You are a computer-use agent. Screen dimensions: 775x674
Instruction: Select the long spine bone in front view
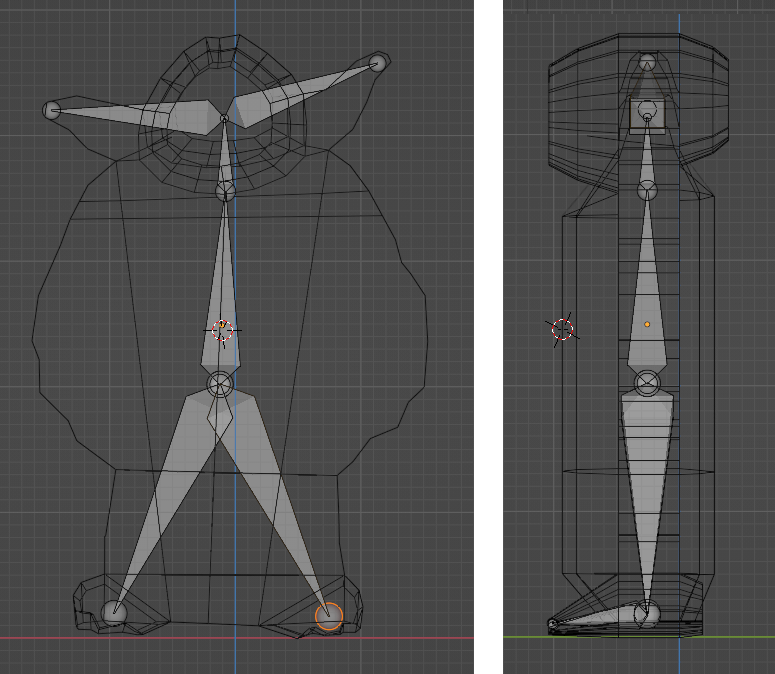pyautogui.click(x=222, y=296)
